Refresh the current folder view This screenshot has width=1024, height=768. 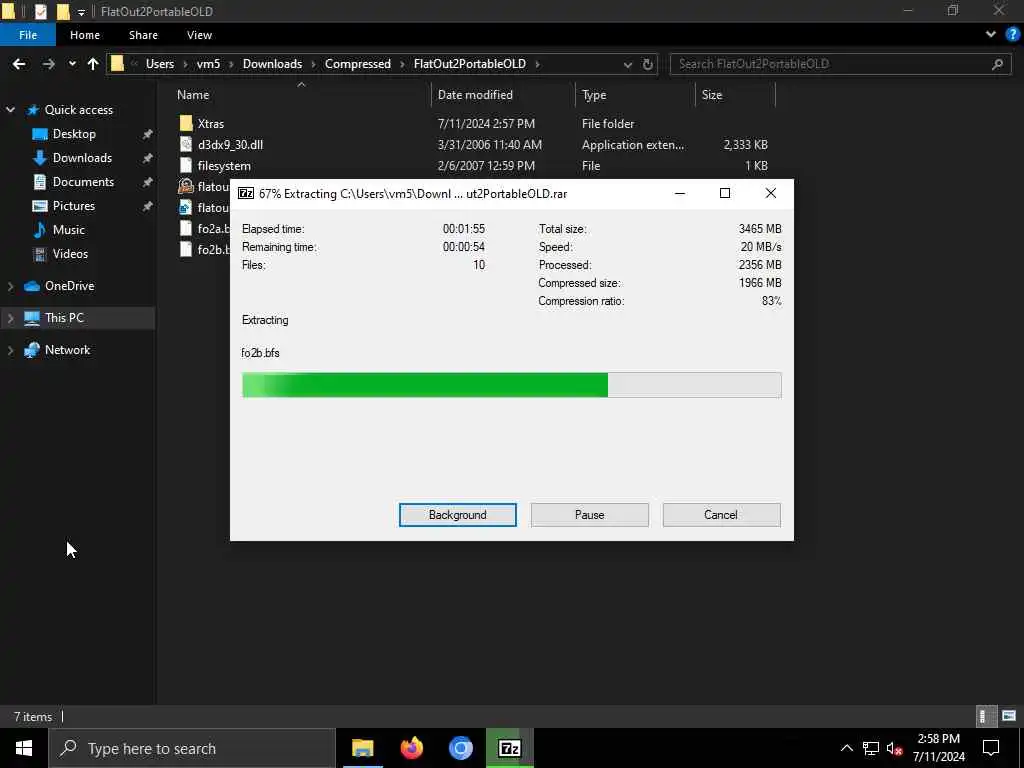pyautogui.click(x=647, y=64)
